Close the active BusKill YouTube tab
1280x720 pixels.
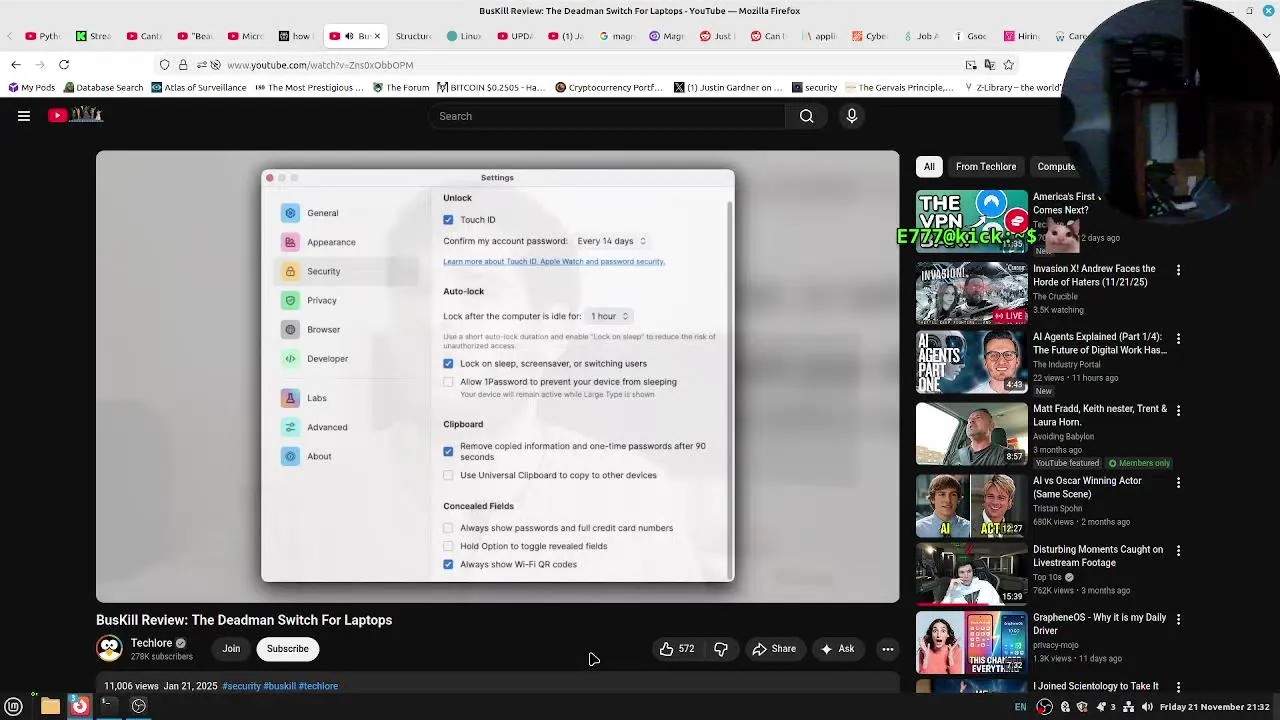[377, 36]
